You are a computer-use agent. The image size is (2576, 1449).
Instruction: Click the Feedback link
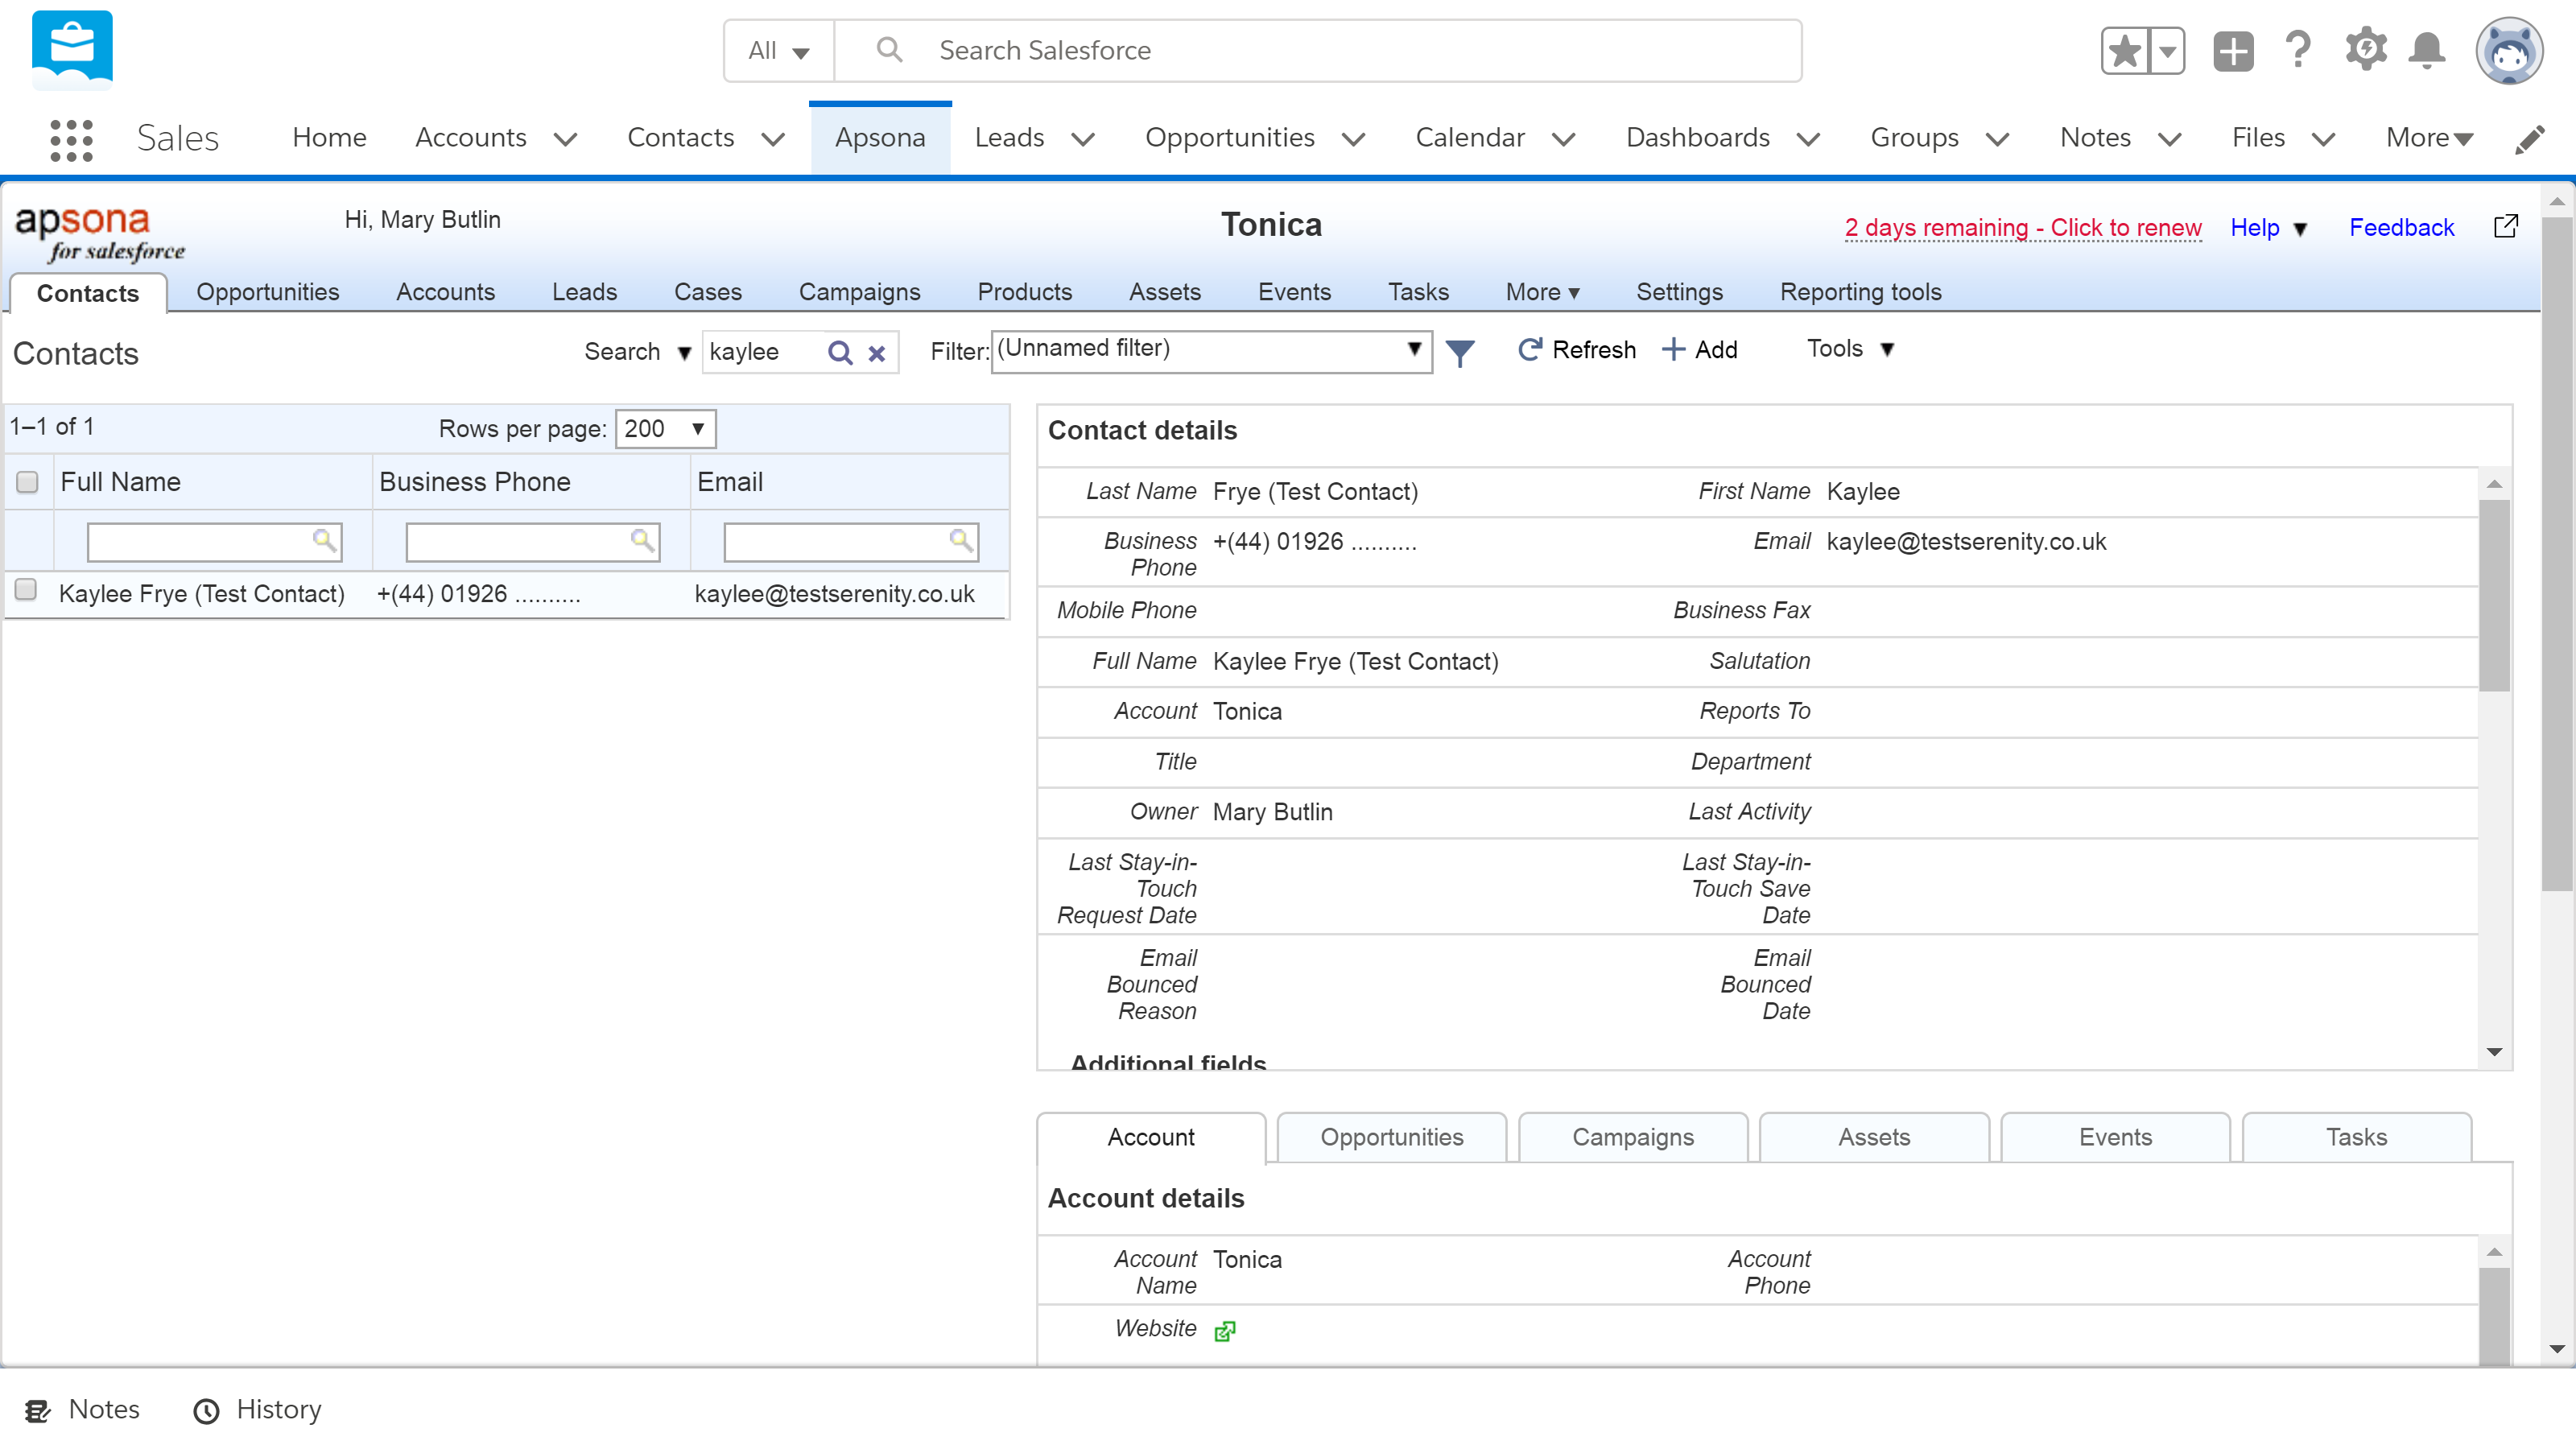(2401, 228)
